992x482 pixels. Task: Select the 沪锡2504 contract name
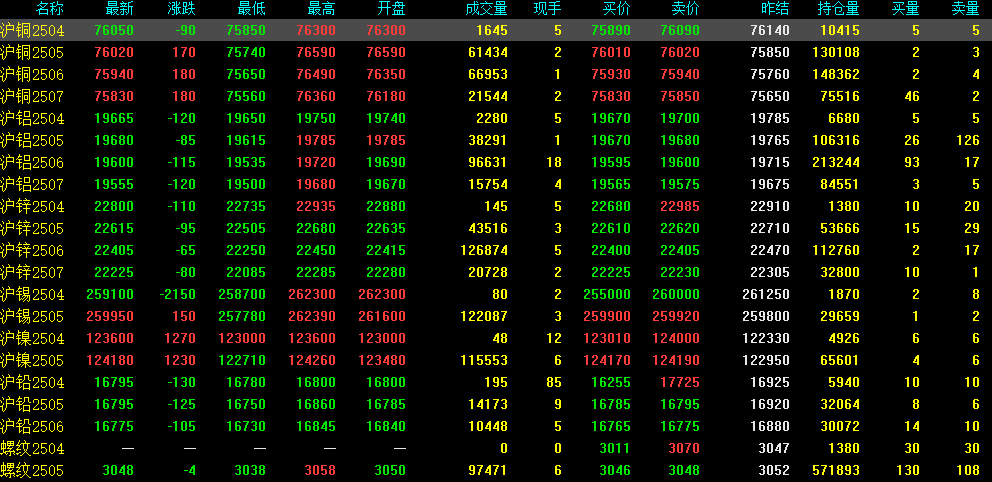[32, 295]
